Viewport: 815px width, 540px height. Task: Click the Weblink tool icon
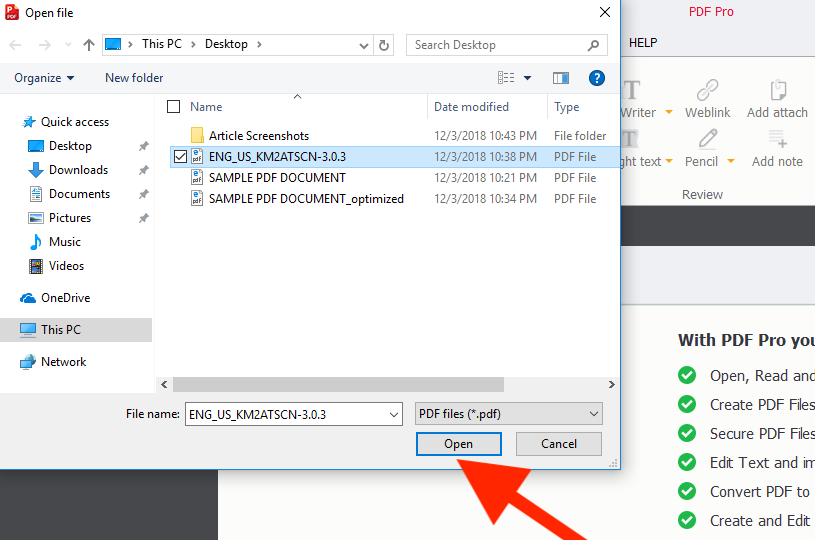[707, 91]
